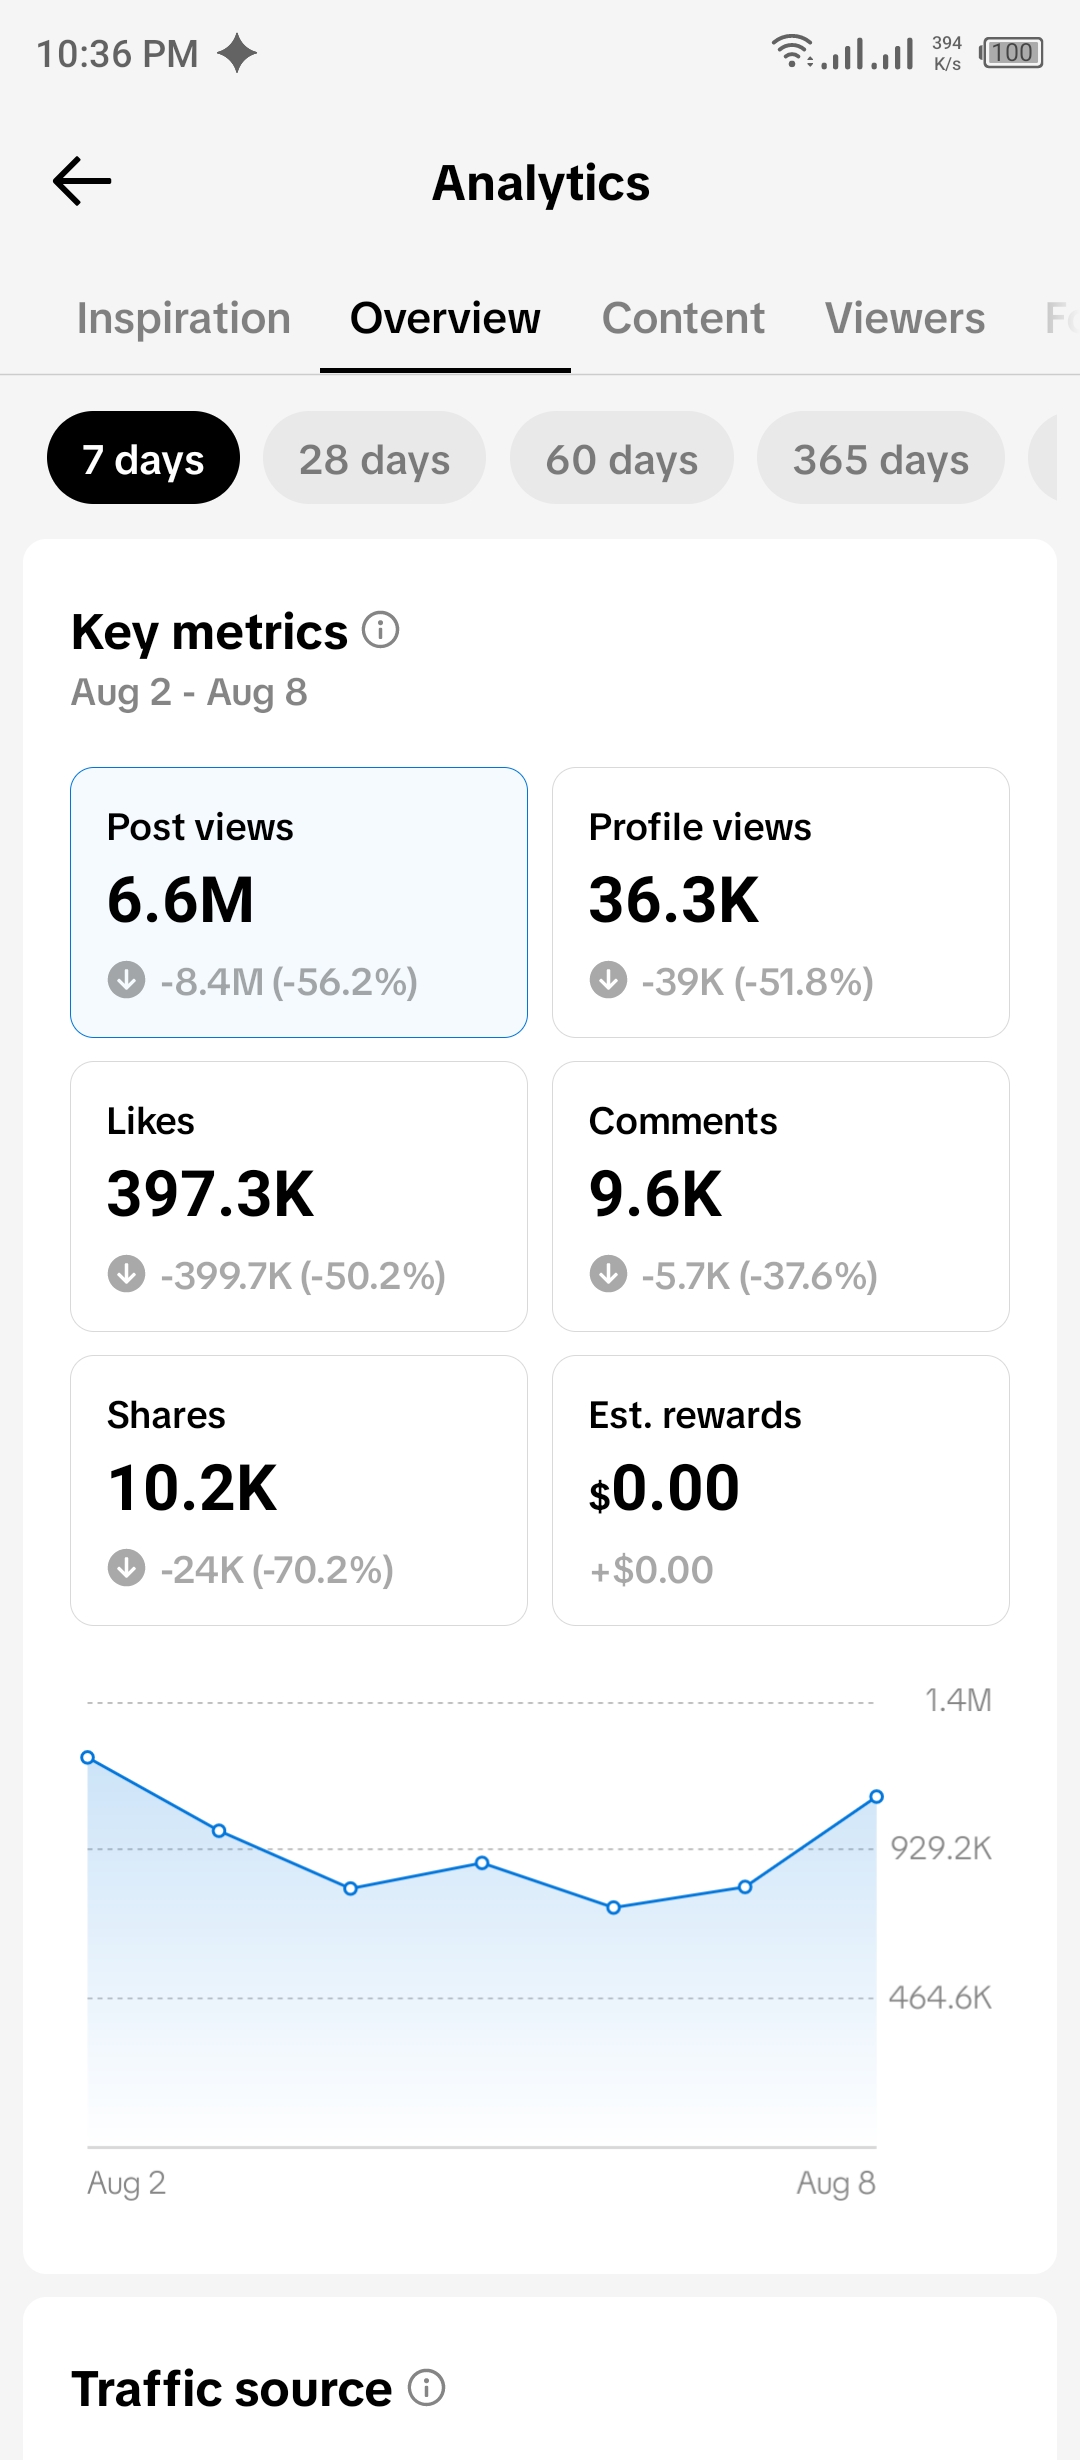Tap the back arrow icon
This screenshot has height=2460, width=1080.
(82, 181)
